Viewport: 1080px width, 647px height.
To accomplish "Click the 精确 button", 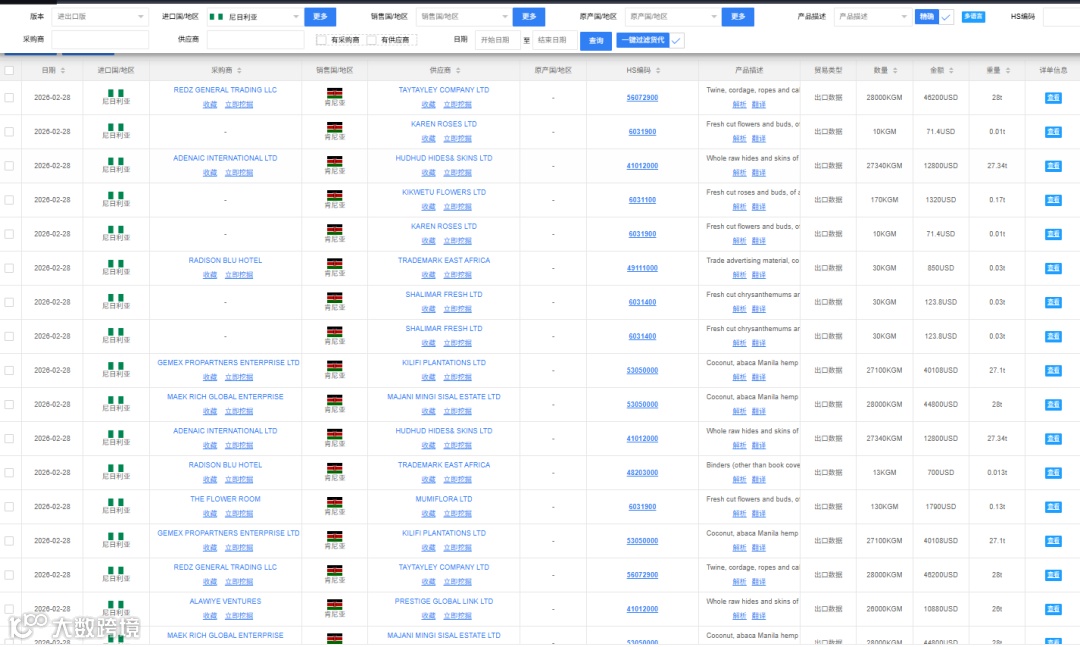I will point(926,17).
